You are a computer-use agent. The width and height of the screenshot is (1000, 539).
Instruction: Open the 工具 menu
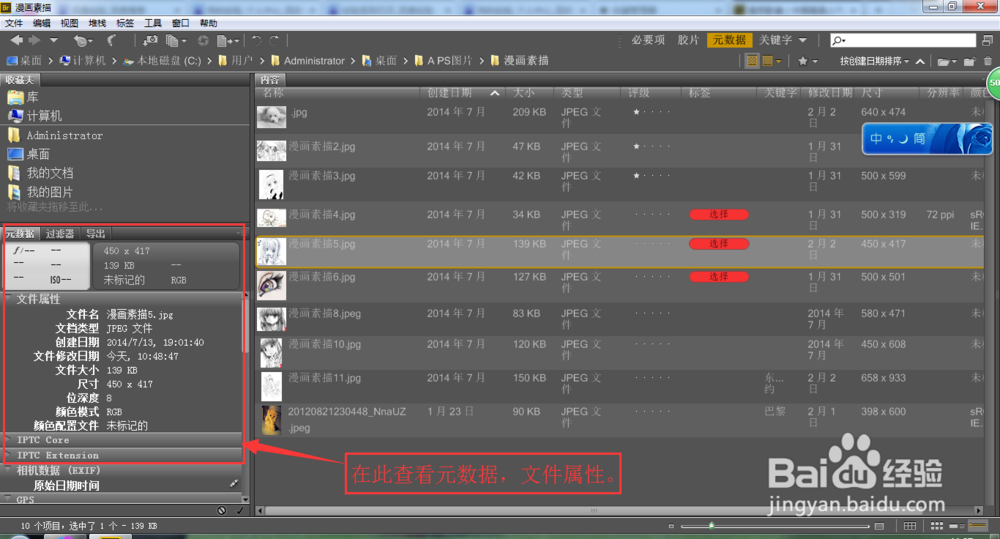[152, 23]
